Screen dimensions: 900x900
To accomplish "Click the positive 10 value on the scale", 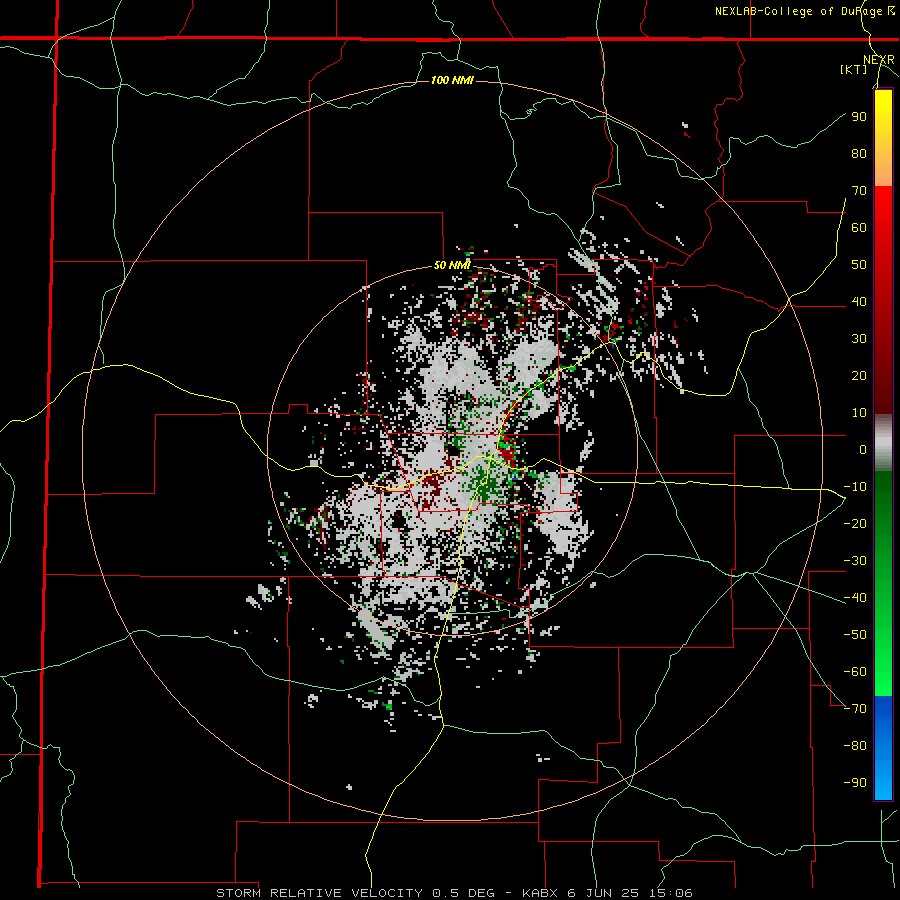I will (859, 413).
